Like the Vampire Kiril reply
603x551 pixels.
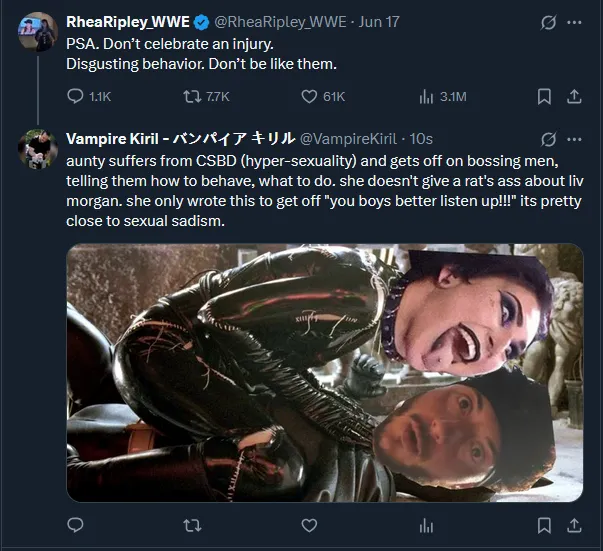click(x=310, y=524)
